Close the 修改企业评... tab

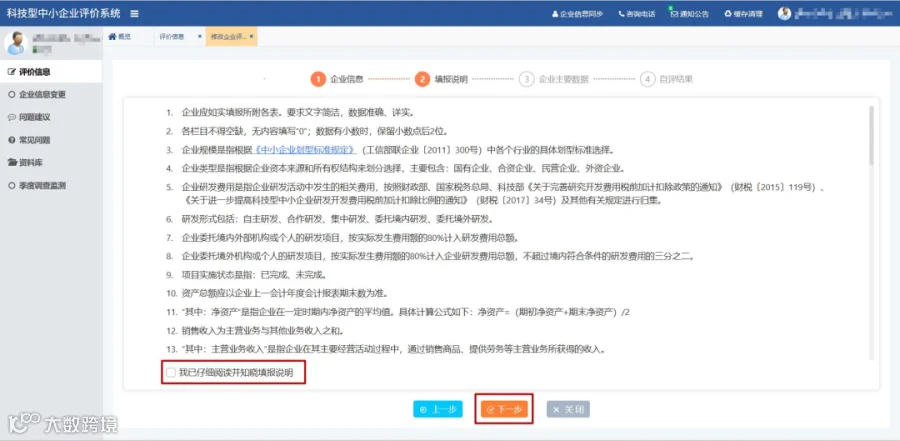[x=251, y=36]
